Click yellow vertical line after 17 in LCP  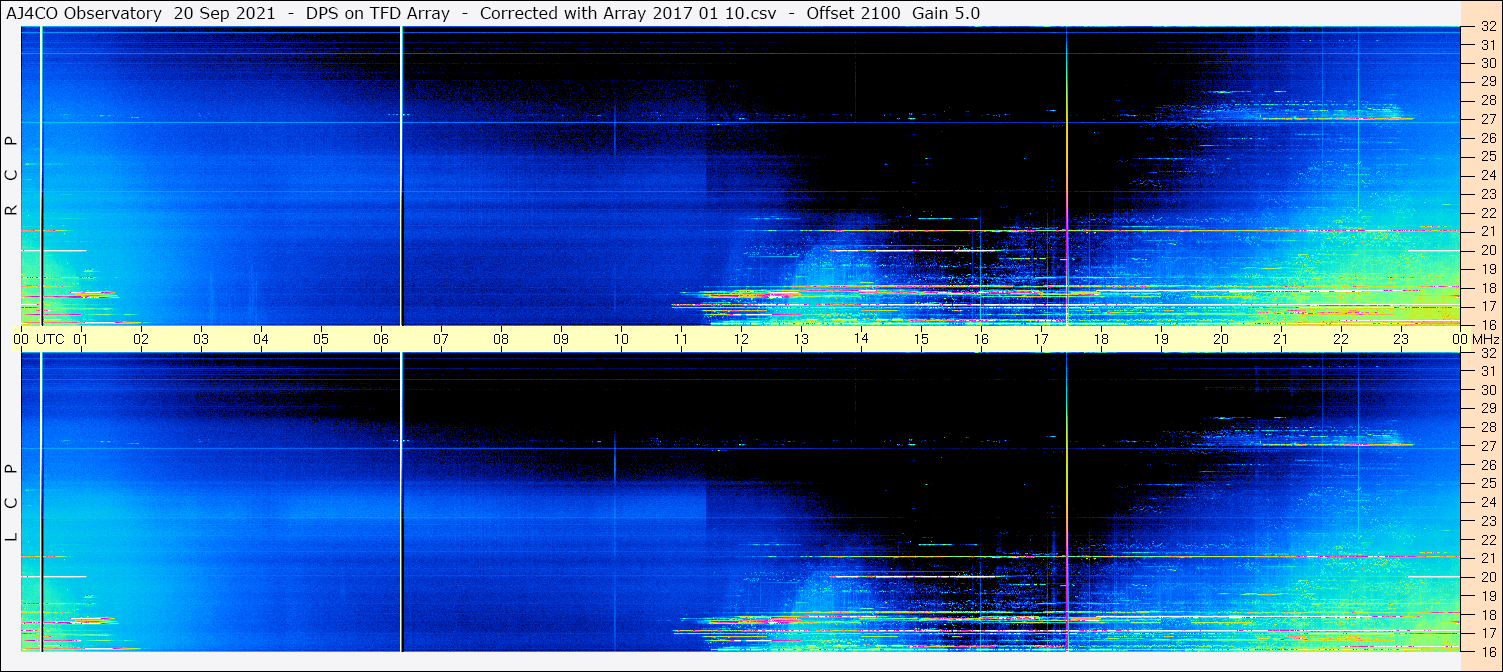[1067, 500]
